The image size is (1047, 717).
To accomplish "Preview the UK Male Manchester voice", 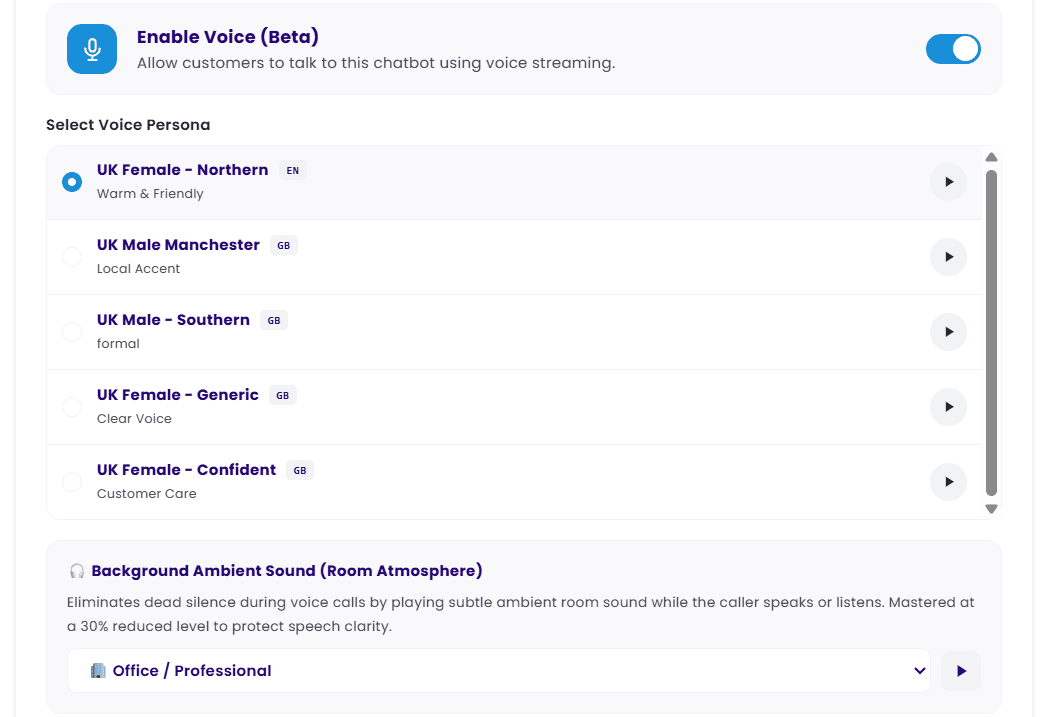I will [x=948, y=257].
